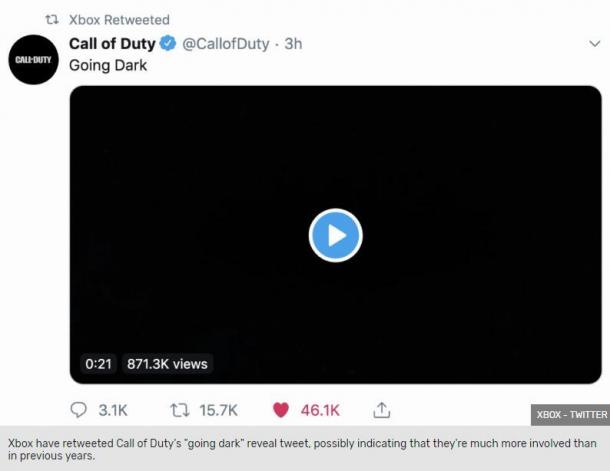Click the share upload icon
Image resolution: width=610 pixels, height=471 pixels.
point(382,410)
